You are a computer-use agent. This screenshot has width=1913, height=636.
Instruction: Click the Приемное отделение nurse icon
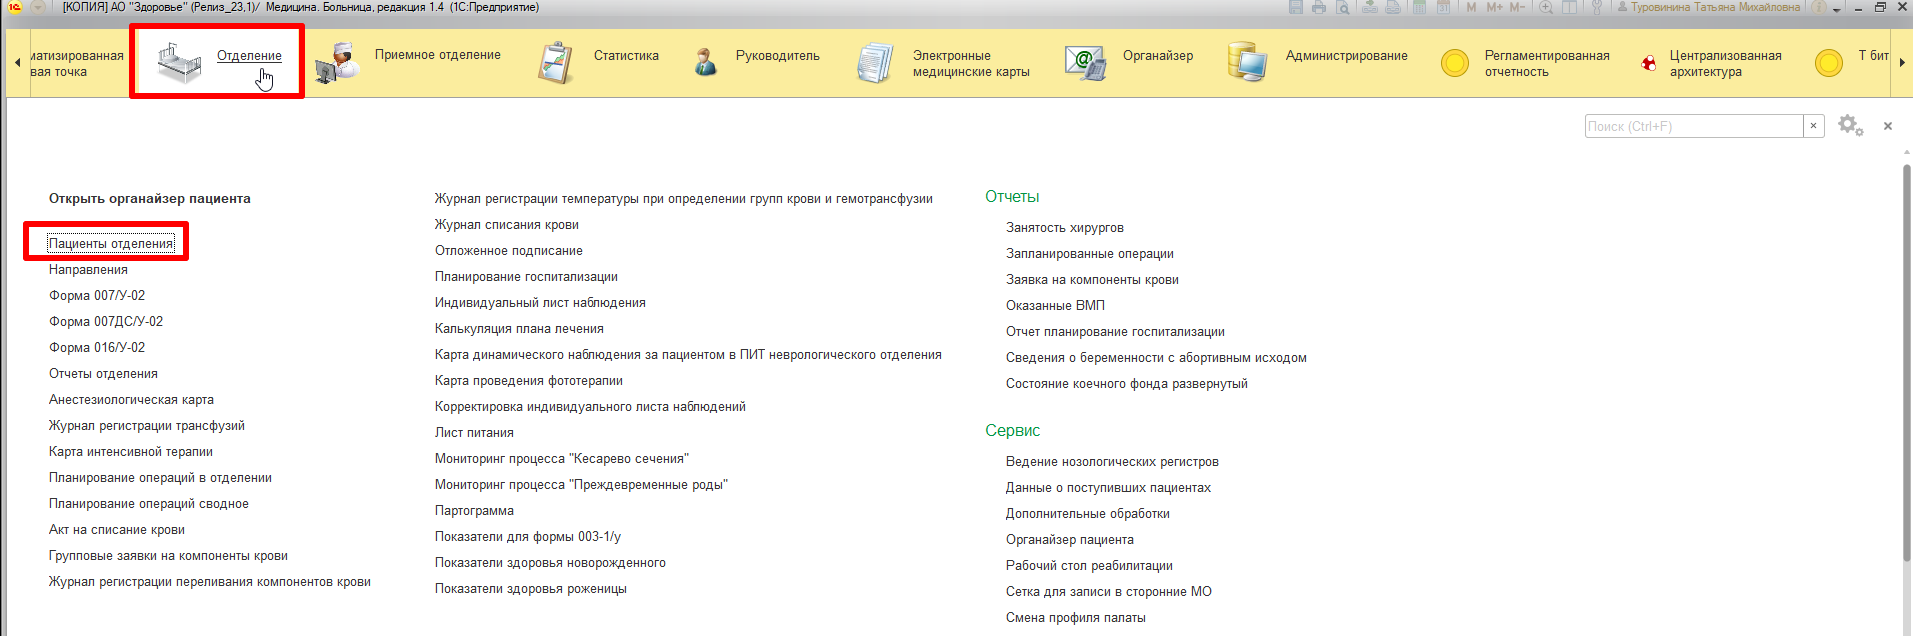pyautogui.click(x=337, y=62)
